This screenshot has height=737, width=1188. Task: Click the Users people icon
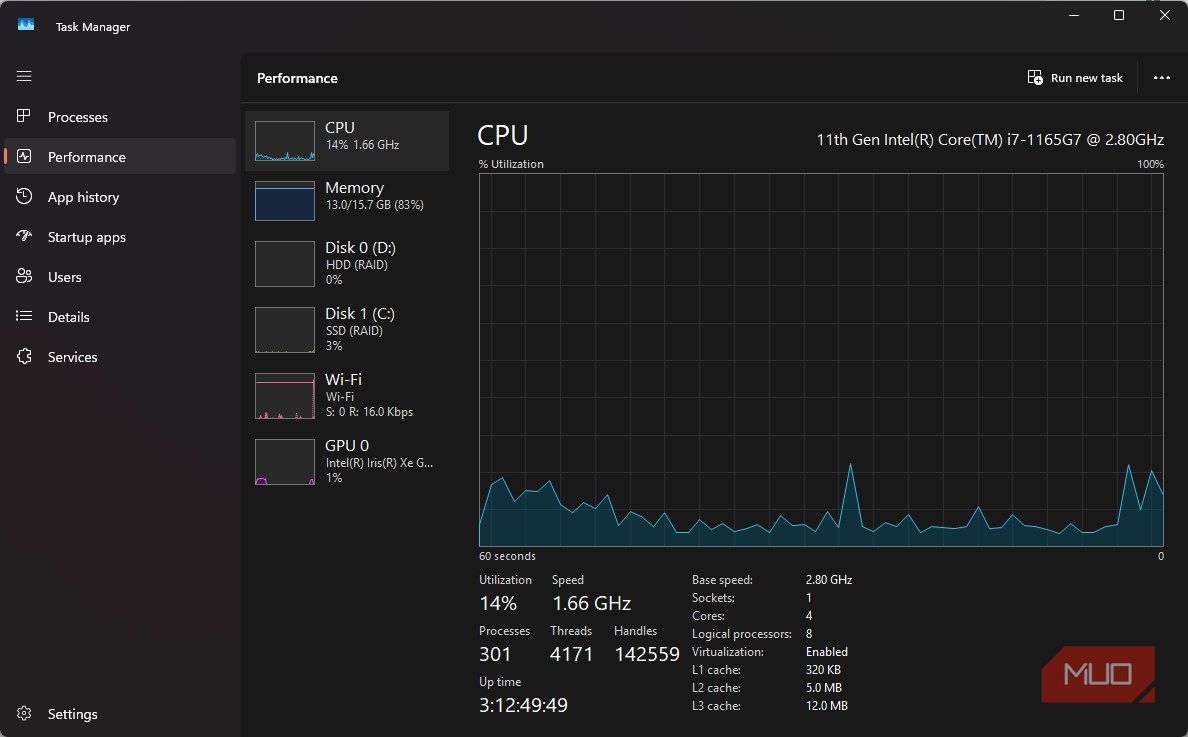click(24, 276)
